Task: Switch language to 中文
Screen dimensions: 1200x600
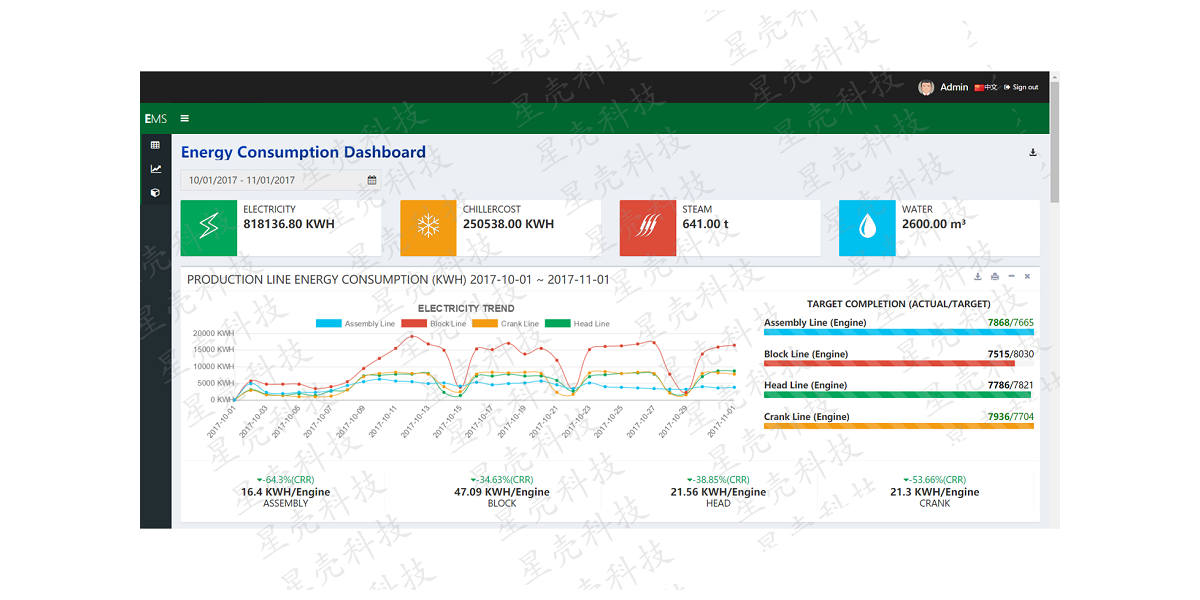Action: click(986, 87)
